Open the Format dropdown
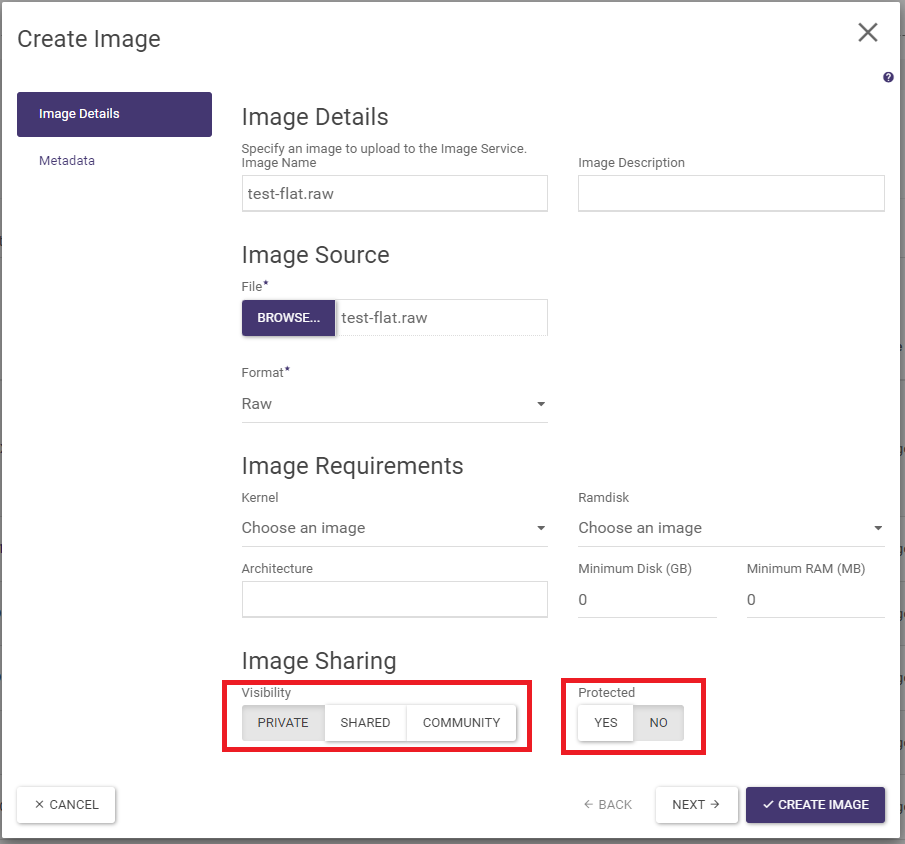The width and height of the screenshot is (905, 844). 394,404
